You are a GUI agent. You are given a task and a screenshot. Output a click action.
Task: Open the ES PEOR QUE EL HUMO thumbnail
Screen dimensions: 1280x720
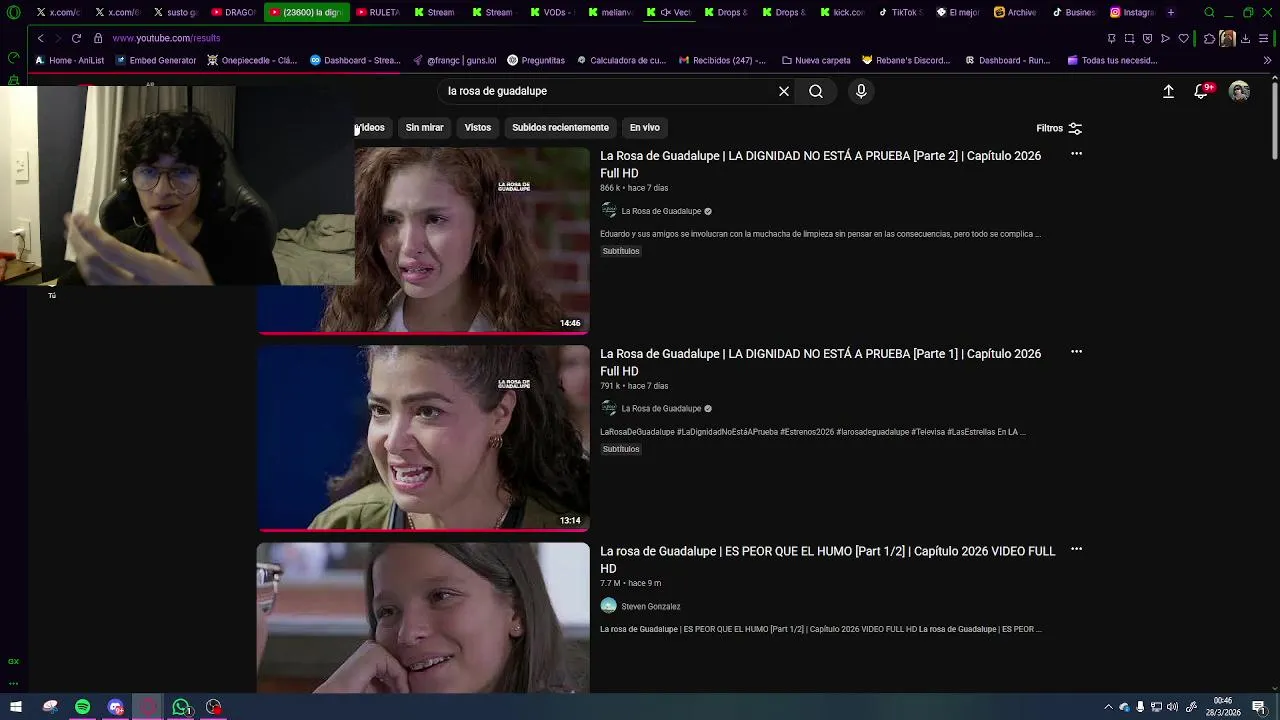click(423, 618)
